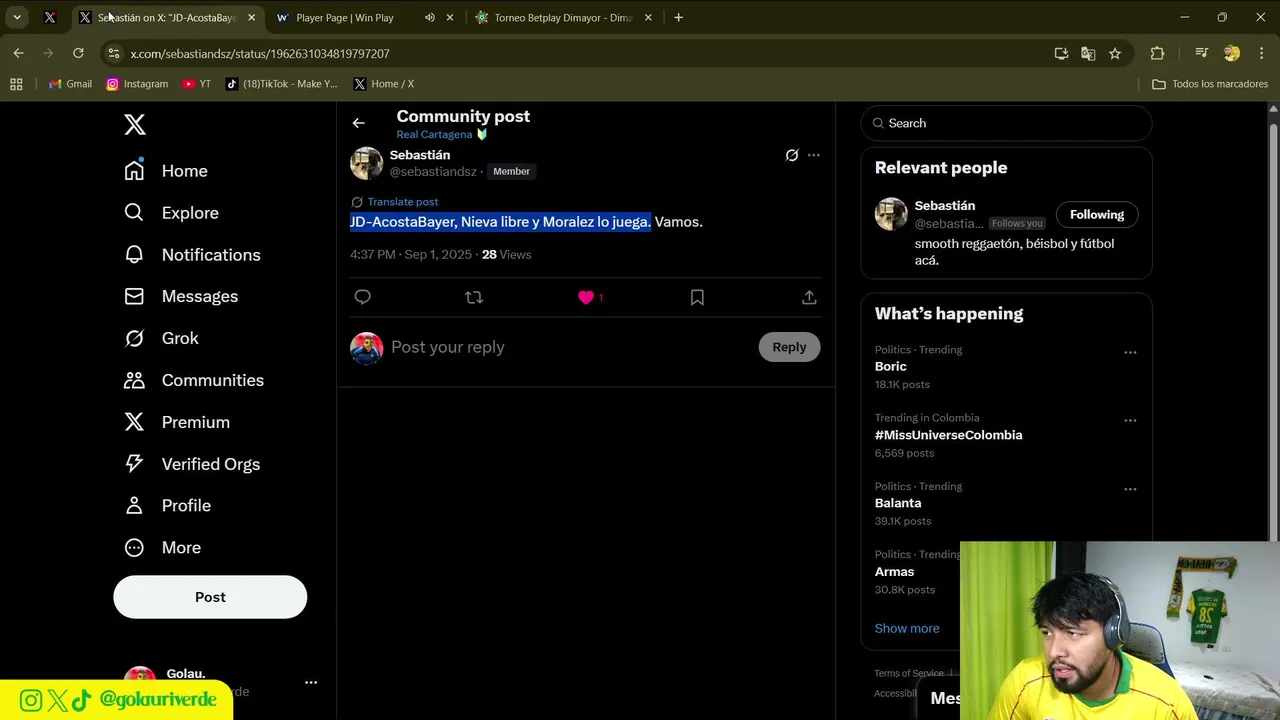Viewport: 1280px width, 720px height.
Task: Open the Instagram bookmark
Action: click(x=137, y=84)
